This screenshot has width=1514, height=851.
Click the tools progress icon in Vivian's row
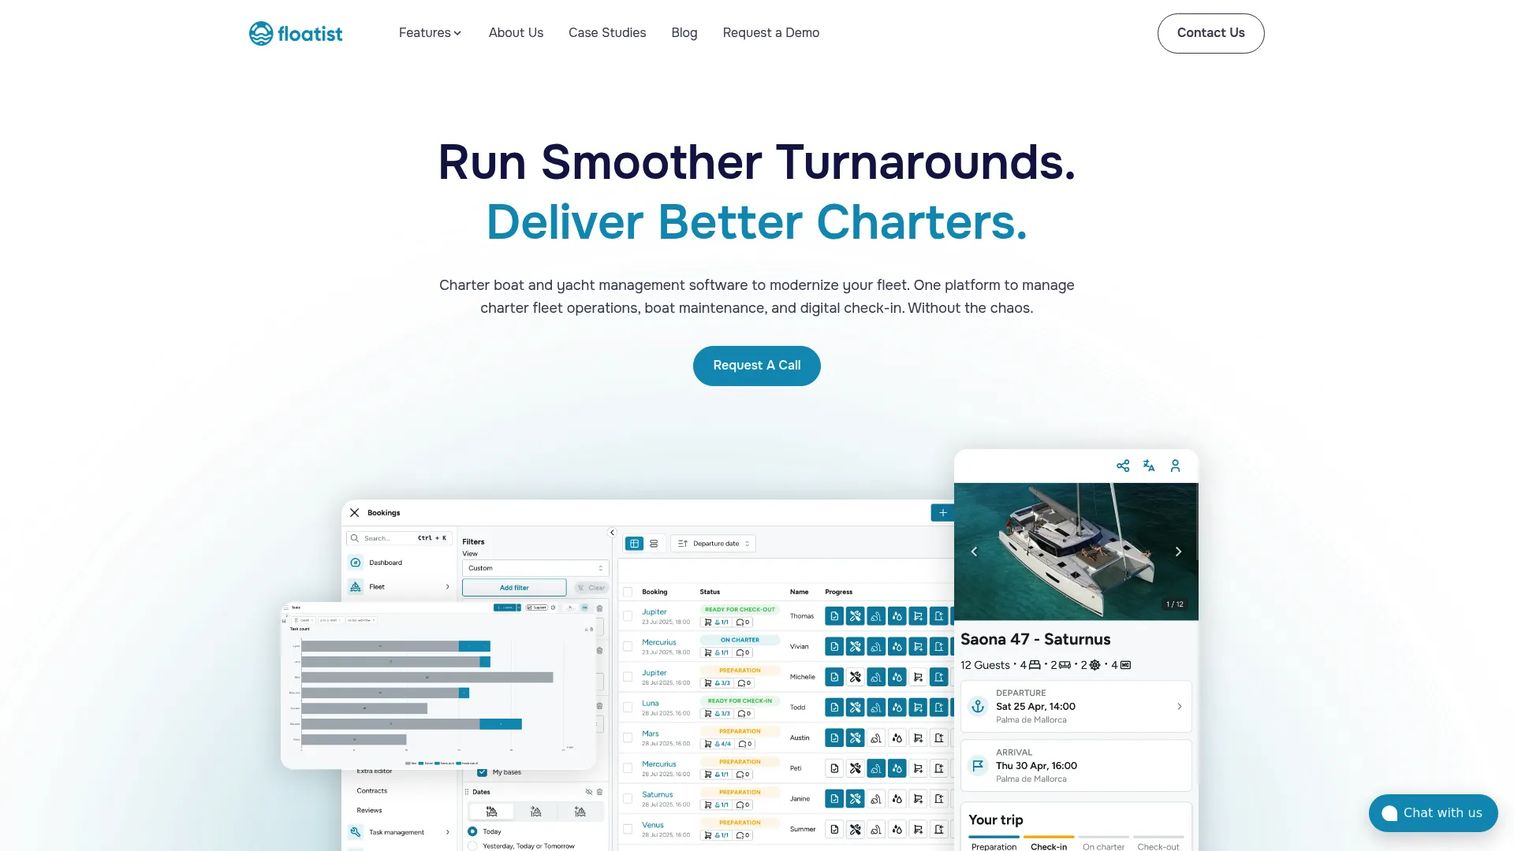[855, 647]
